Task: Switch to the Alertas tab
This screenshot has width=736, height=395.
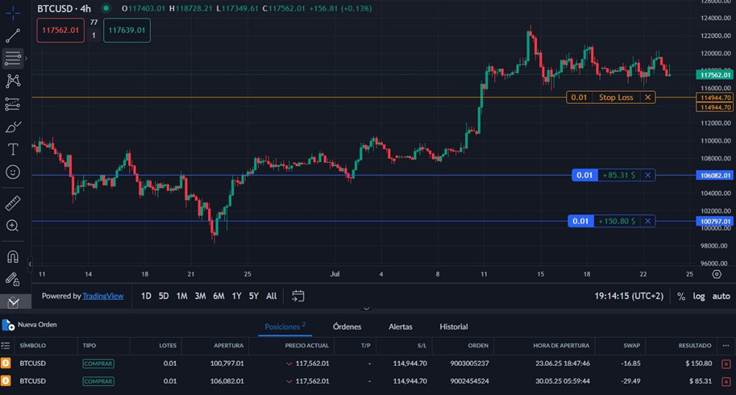Action: pyautogui.click(x=400, y=327)
